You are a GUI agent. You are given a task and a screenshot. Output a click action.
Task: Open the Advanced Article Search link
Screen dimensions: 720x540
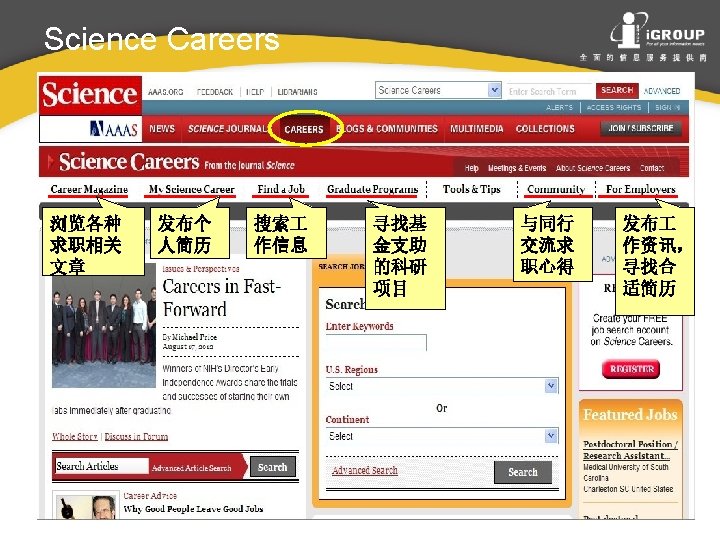(191, 468)
